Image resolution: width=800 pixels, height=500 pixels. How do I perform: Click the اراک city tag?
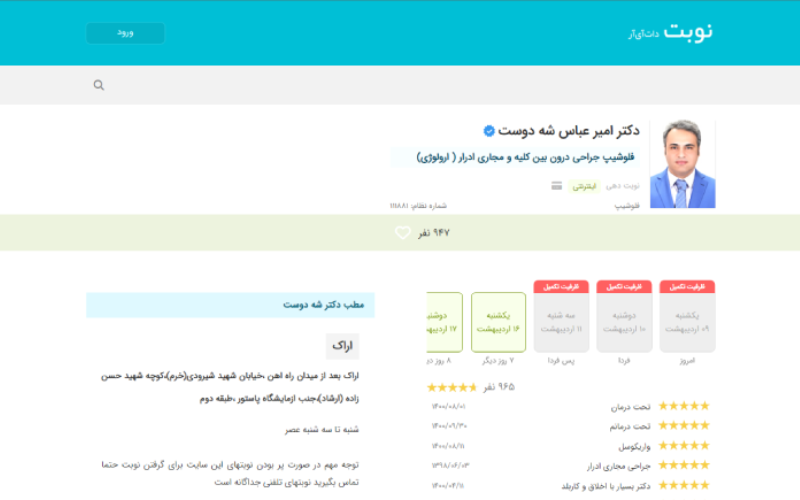342,346
